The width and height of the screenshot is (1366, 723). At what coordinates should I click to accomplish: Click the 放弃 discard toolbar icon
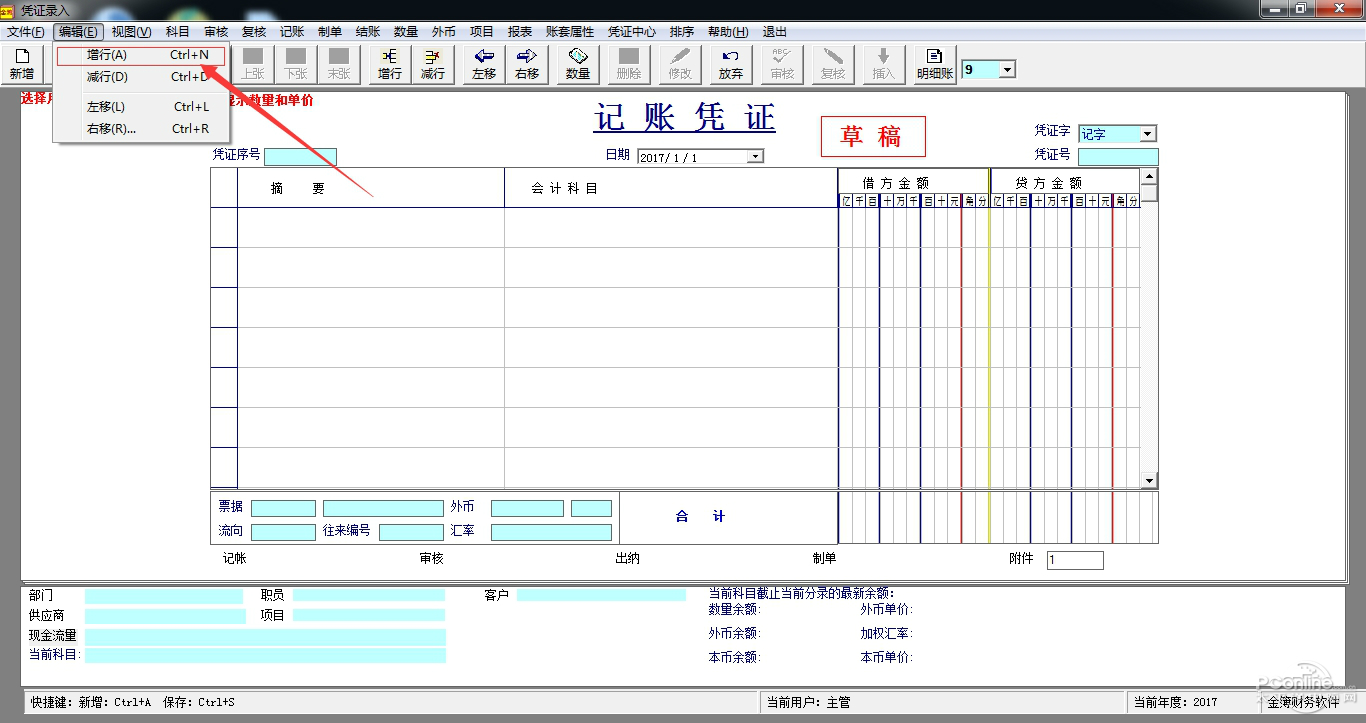pos(731,64)
